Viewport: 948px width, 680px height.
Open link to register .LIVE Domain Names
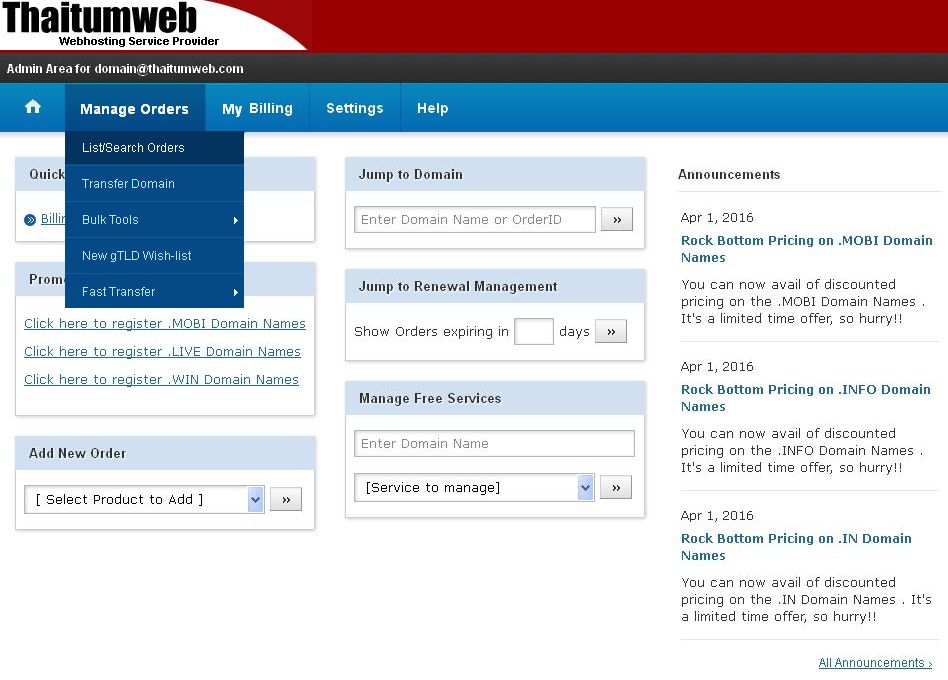click(162, 351)
